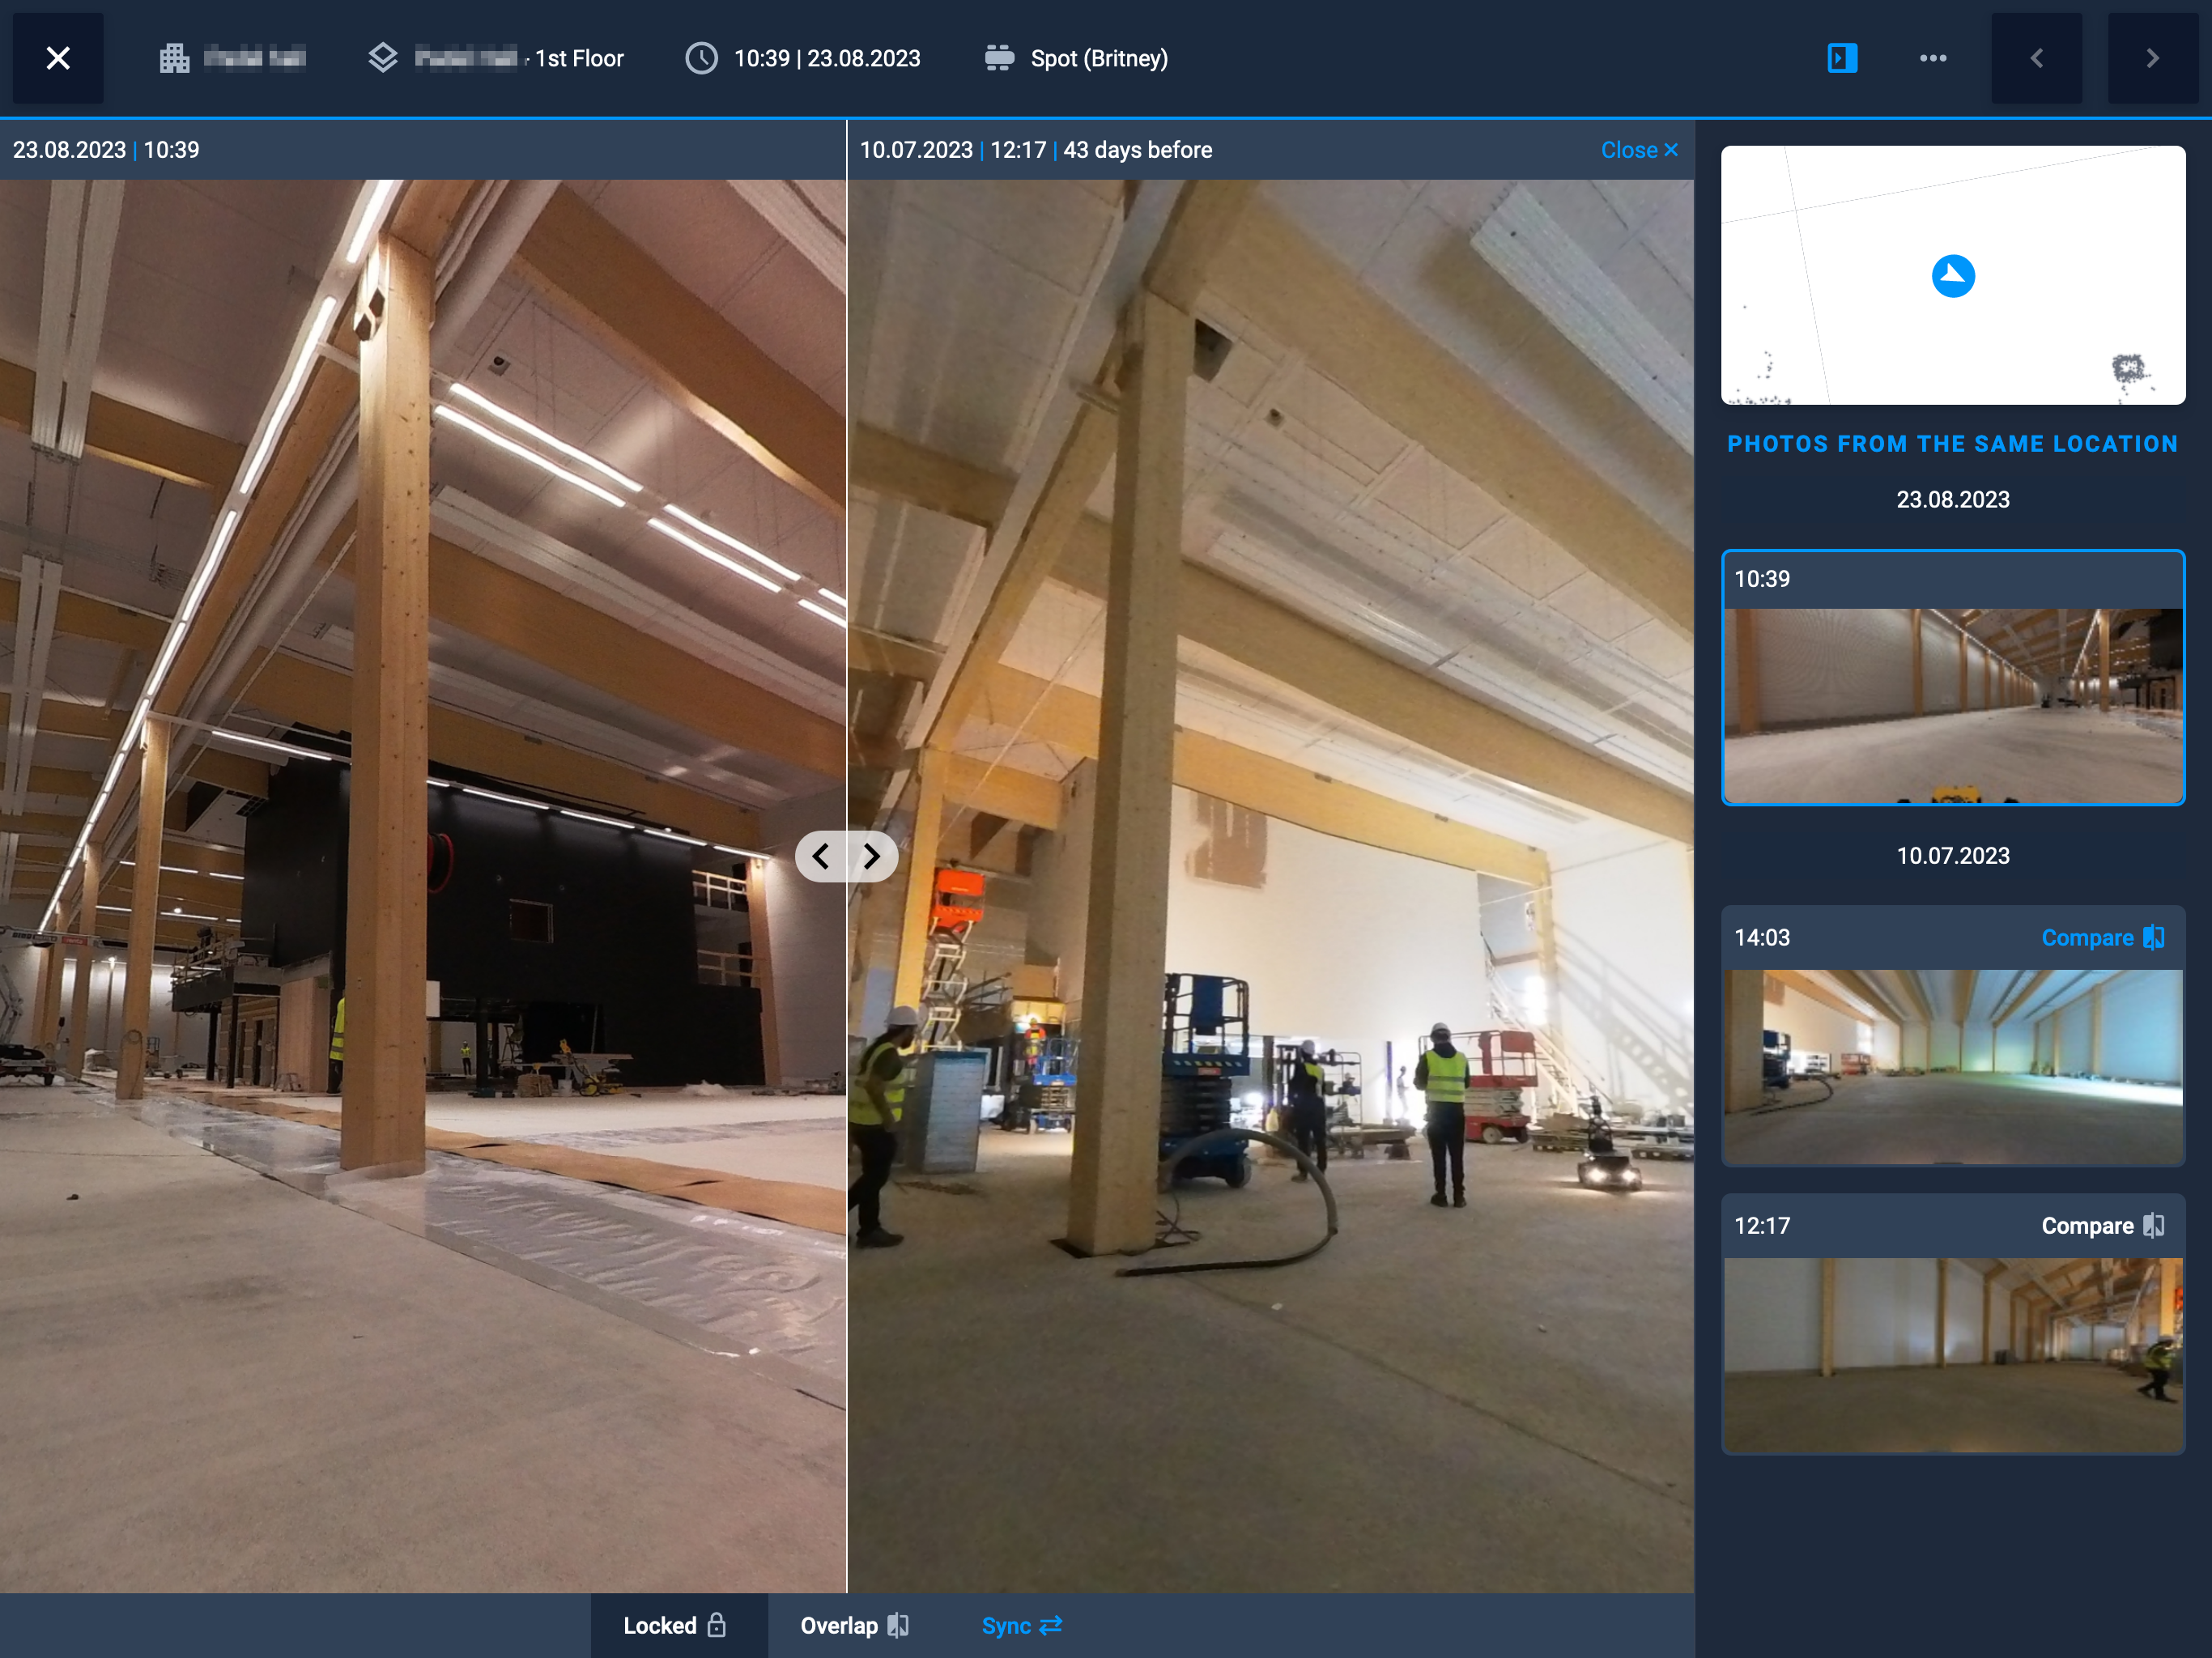Click the building icon in the header
This screenshot has height=1658, width=2212.
click(x=175, y=58)
